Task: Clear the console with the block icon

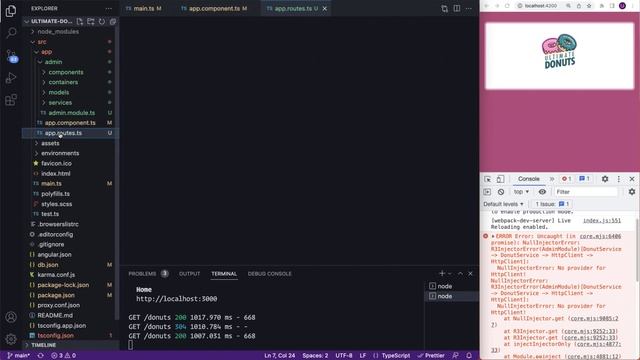Action: [501, 192]
